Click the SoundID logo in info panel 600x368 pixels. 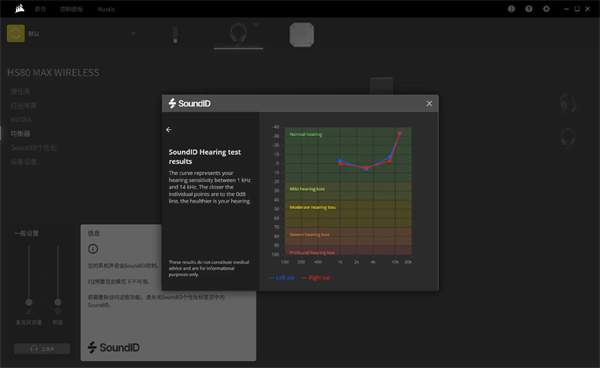coord(114,347)
